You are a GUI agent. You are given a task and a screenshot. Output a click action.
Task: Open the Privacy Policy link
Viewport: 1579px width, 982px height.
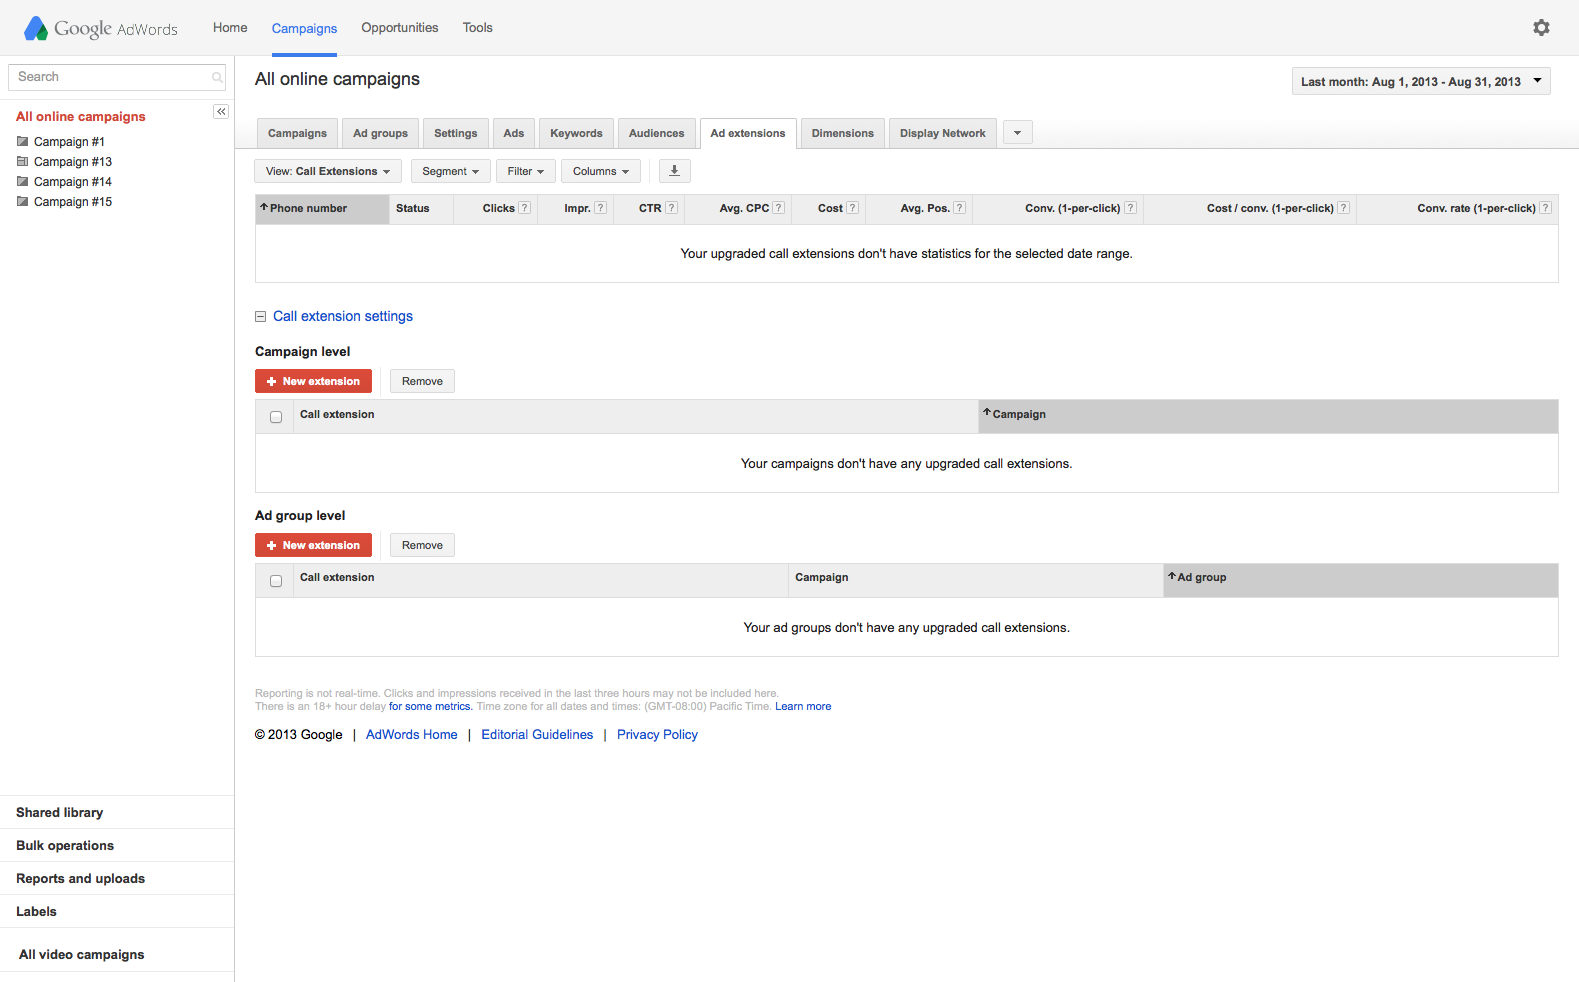point(657,734)
